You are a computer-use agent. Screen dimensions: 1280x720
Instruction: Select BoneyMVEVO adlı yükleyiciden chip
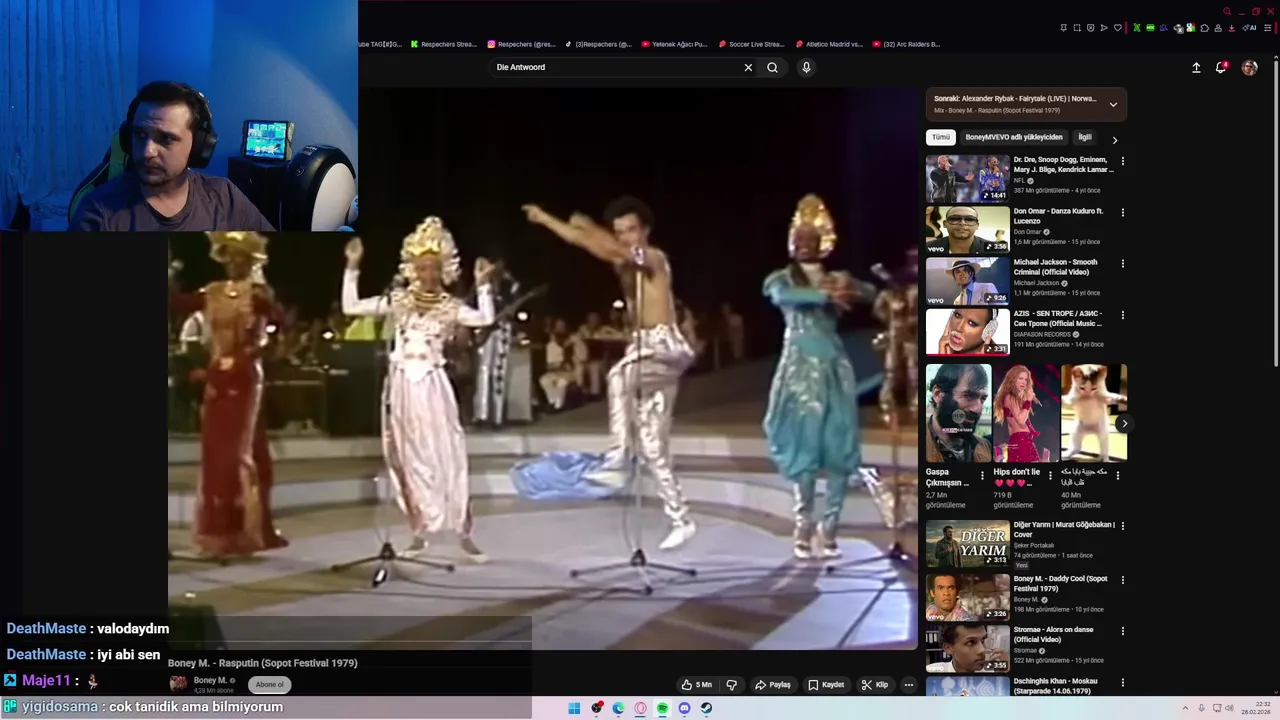tap(1014, 137)
